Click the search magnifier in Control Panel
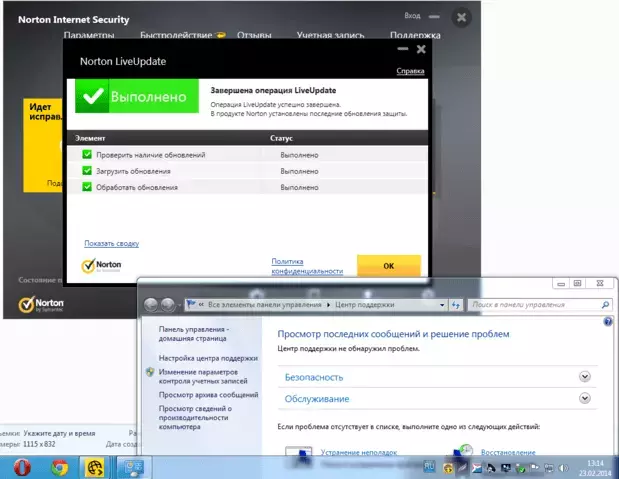The image size is (619, 479). click(x=605, y=305)
